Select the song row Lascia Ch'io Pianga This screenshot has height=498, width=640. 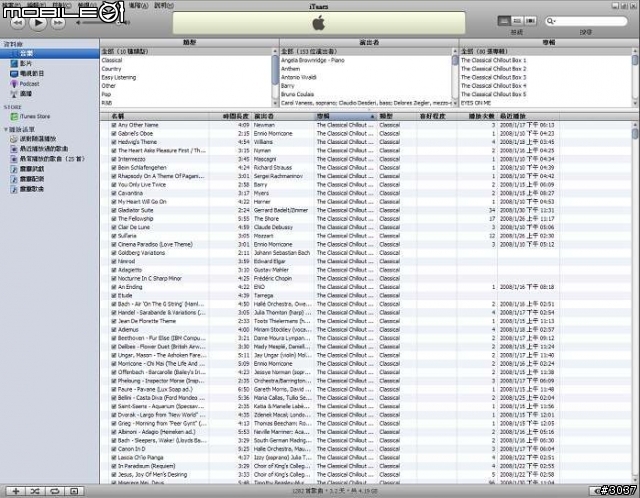tap(367, 458)
